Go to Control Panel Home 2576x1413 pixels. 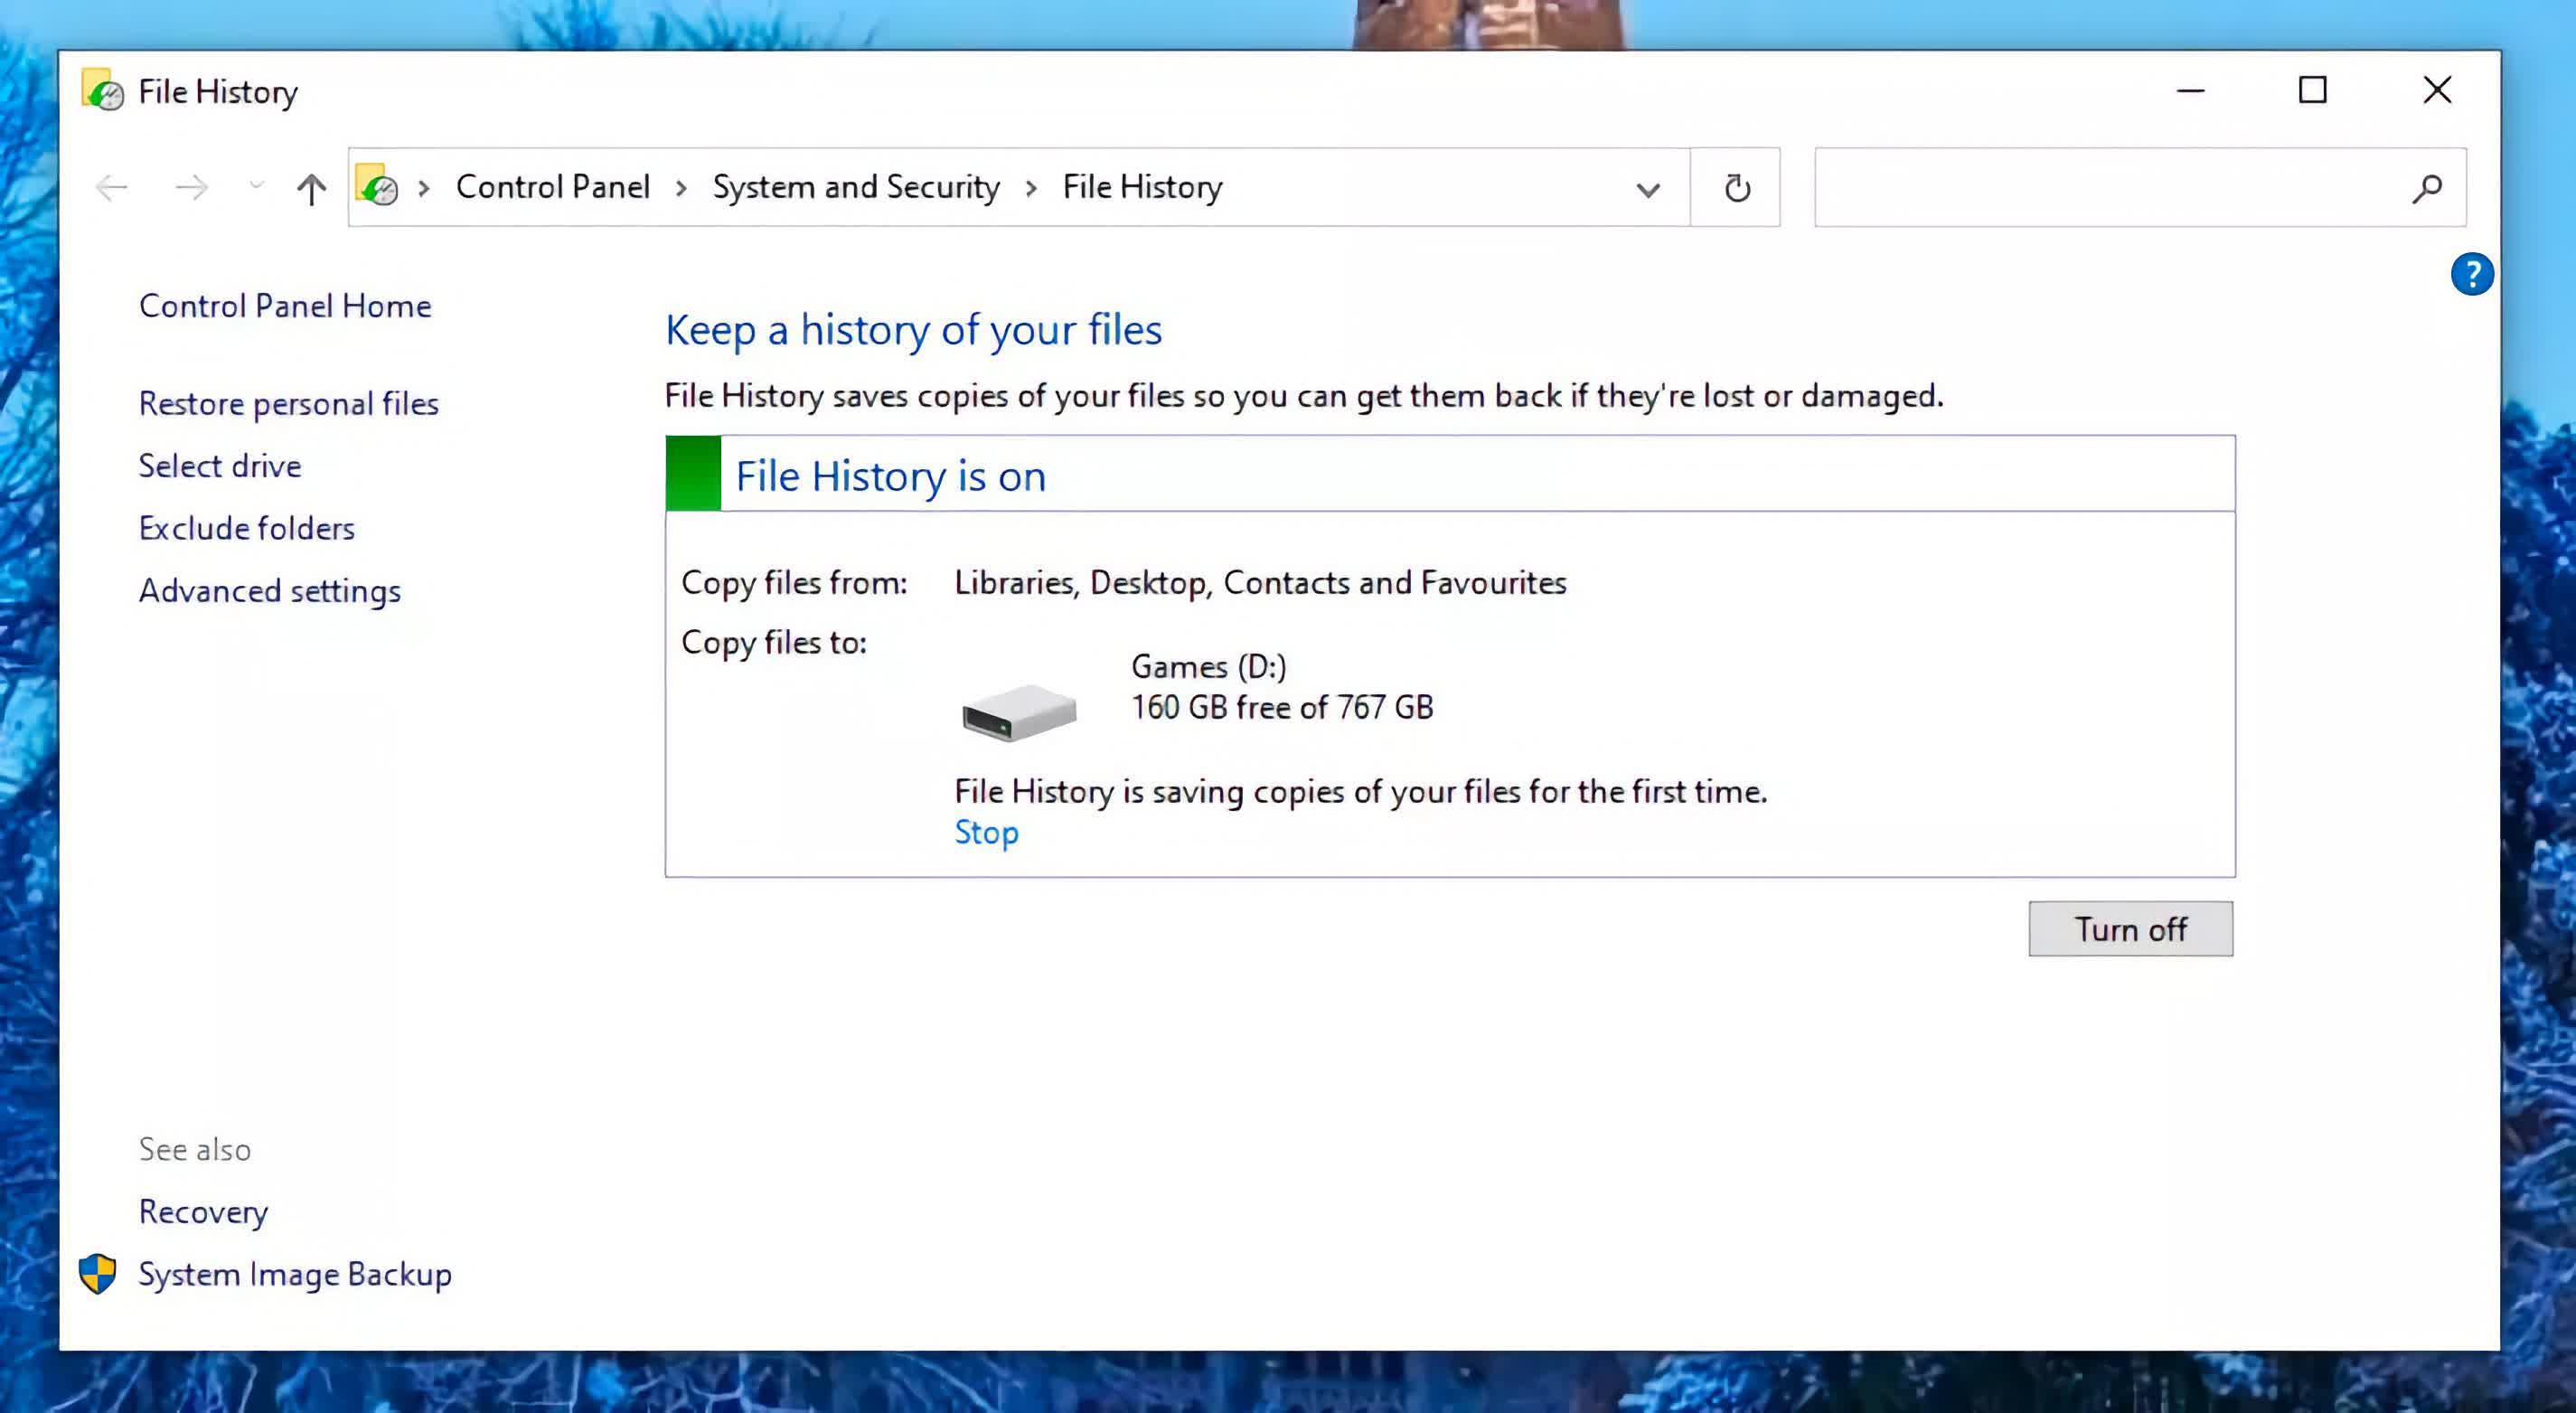tap(285, 306)
